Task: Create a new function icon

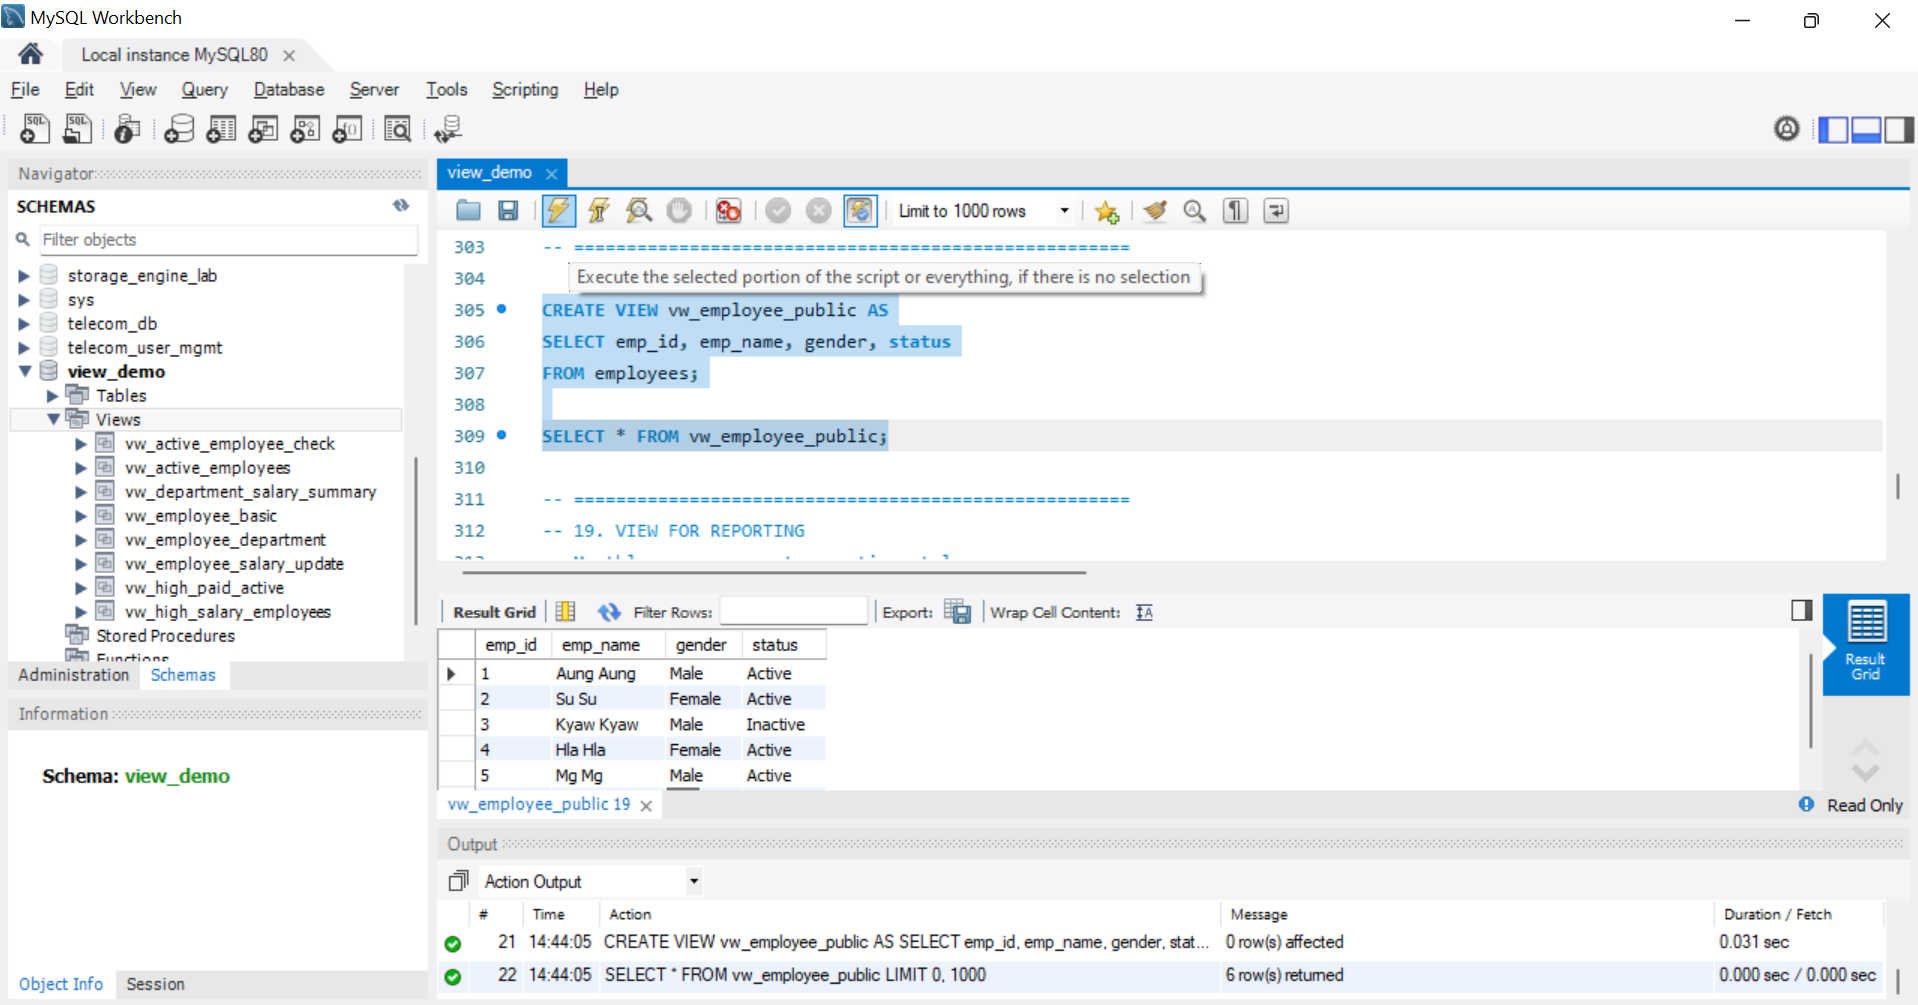Action: click(347, 129)
